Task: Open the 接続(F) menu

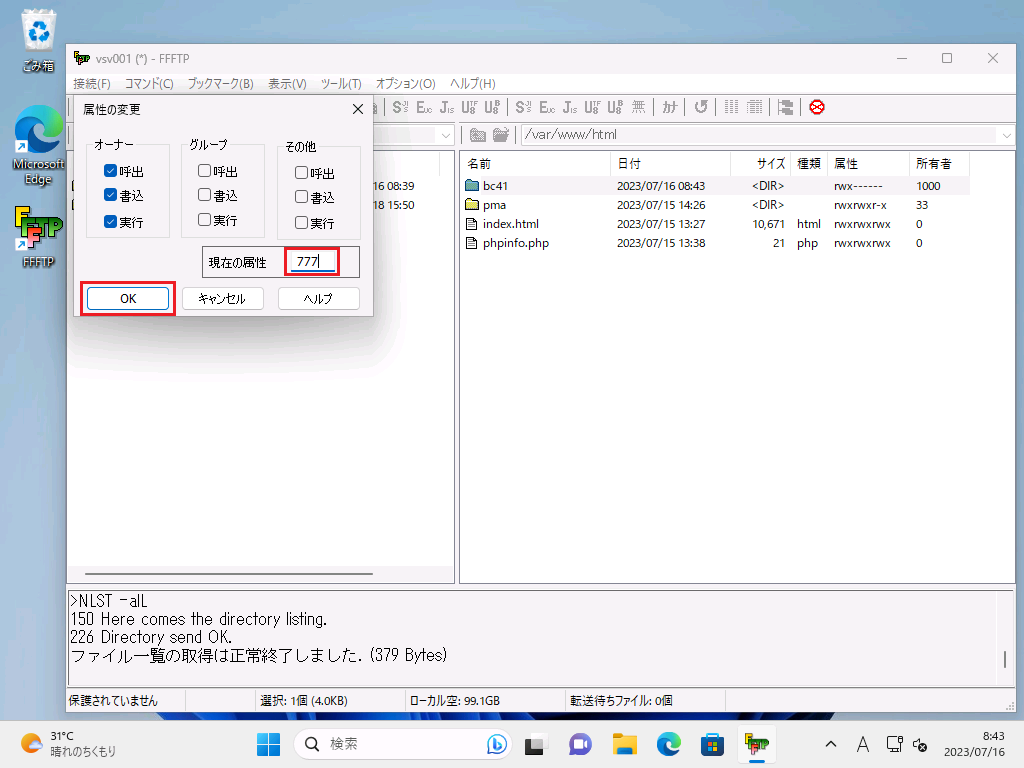Action: pyautogui.click(x=92, y=83)
